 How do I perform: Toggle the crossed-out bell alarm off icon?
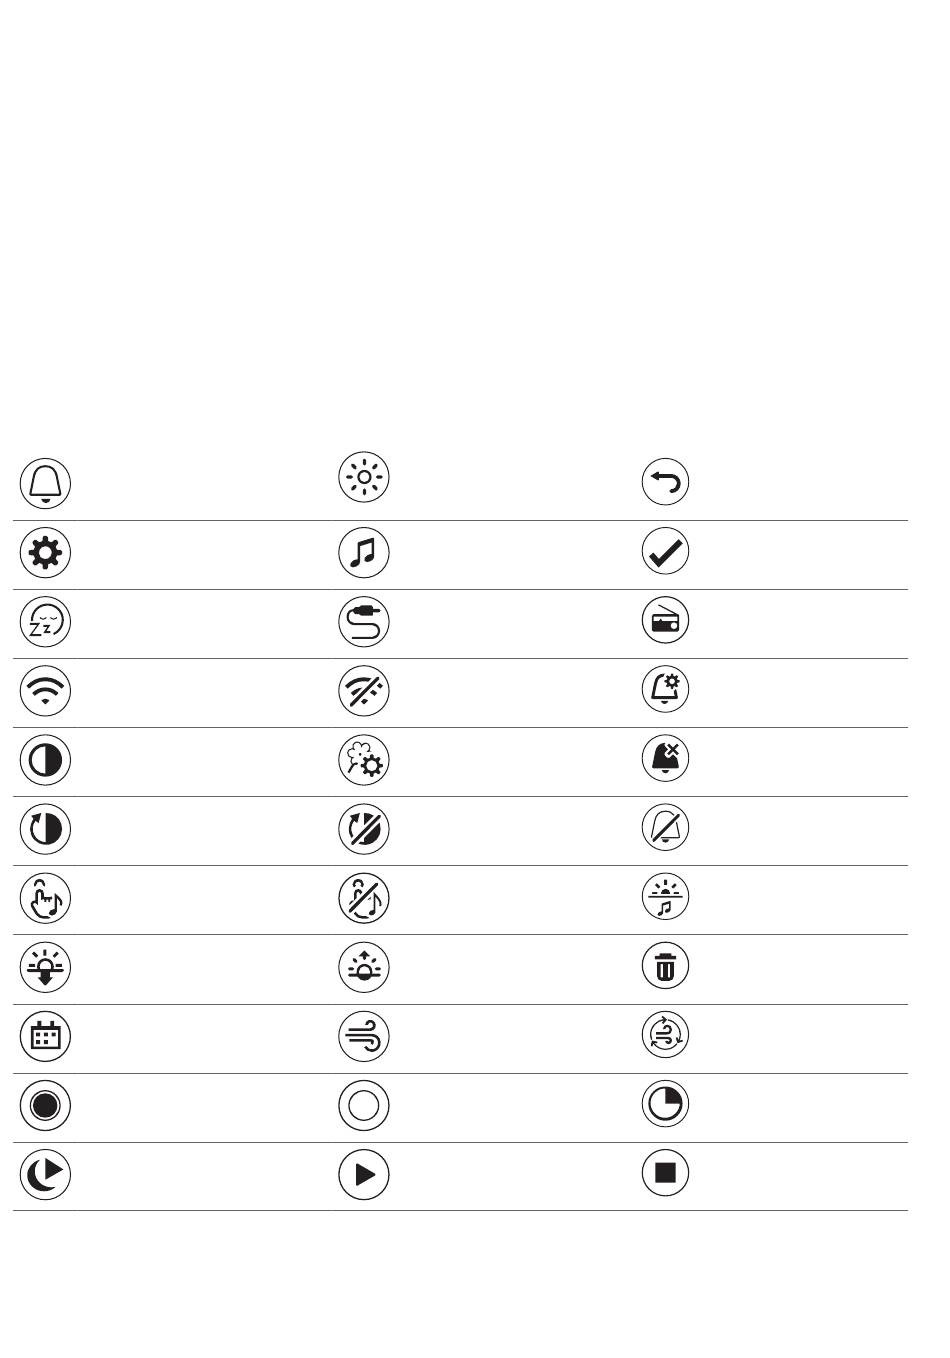[665, 828]
